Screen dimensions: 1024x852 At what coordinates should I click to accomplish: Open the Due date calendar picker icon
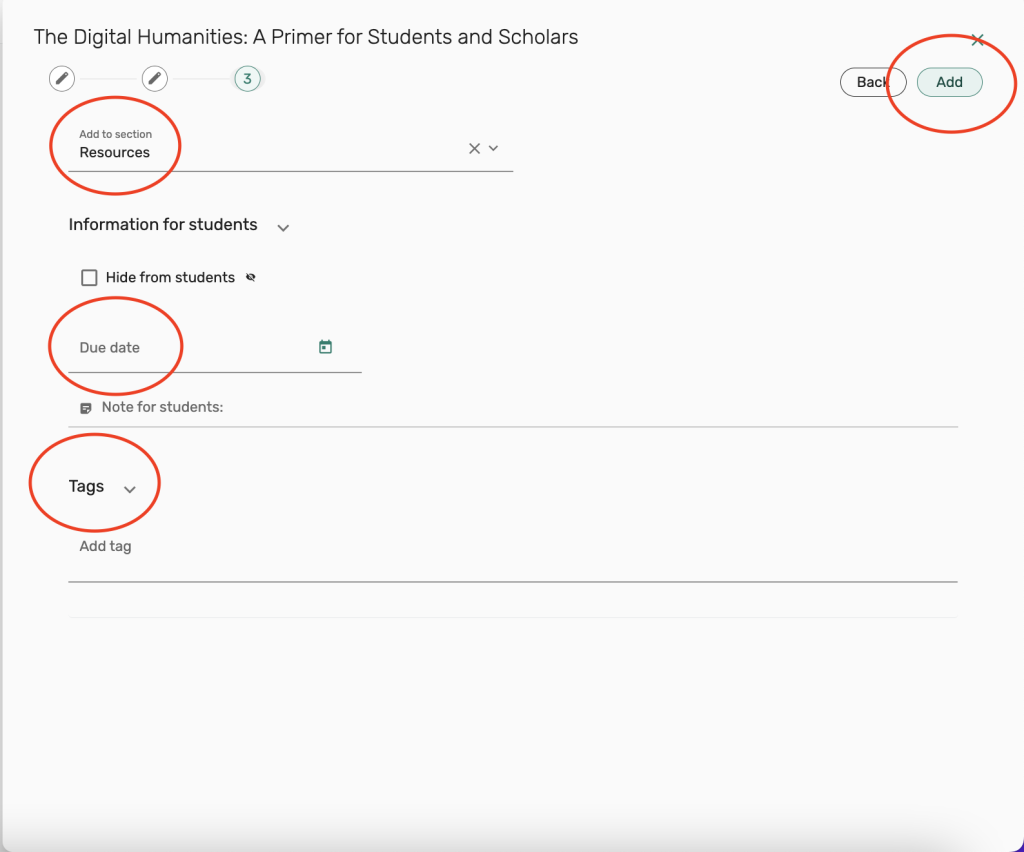(325, 347)
